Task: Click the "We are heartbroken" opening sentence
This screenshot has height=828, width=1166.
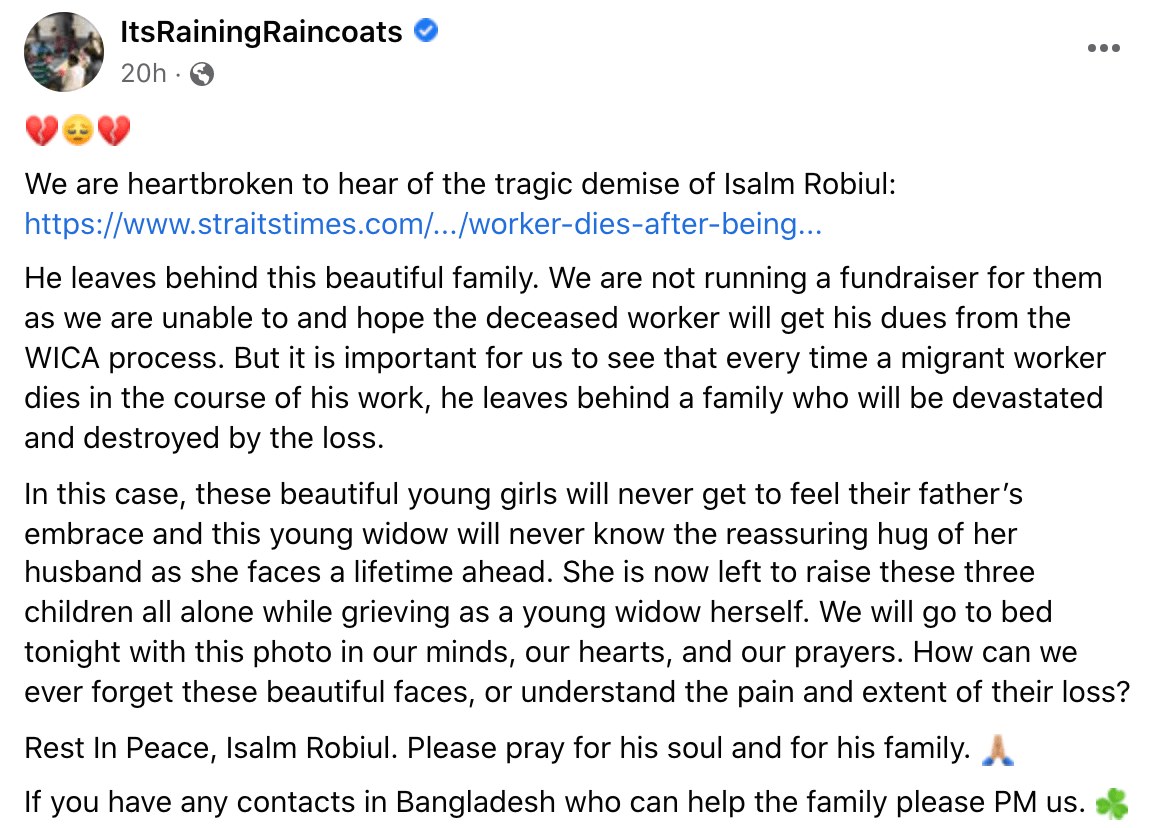Action: [x=250, y=185]
